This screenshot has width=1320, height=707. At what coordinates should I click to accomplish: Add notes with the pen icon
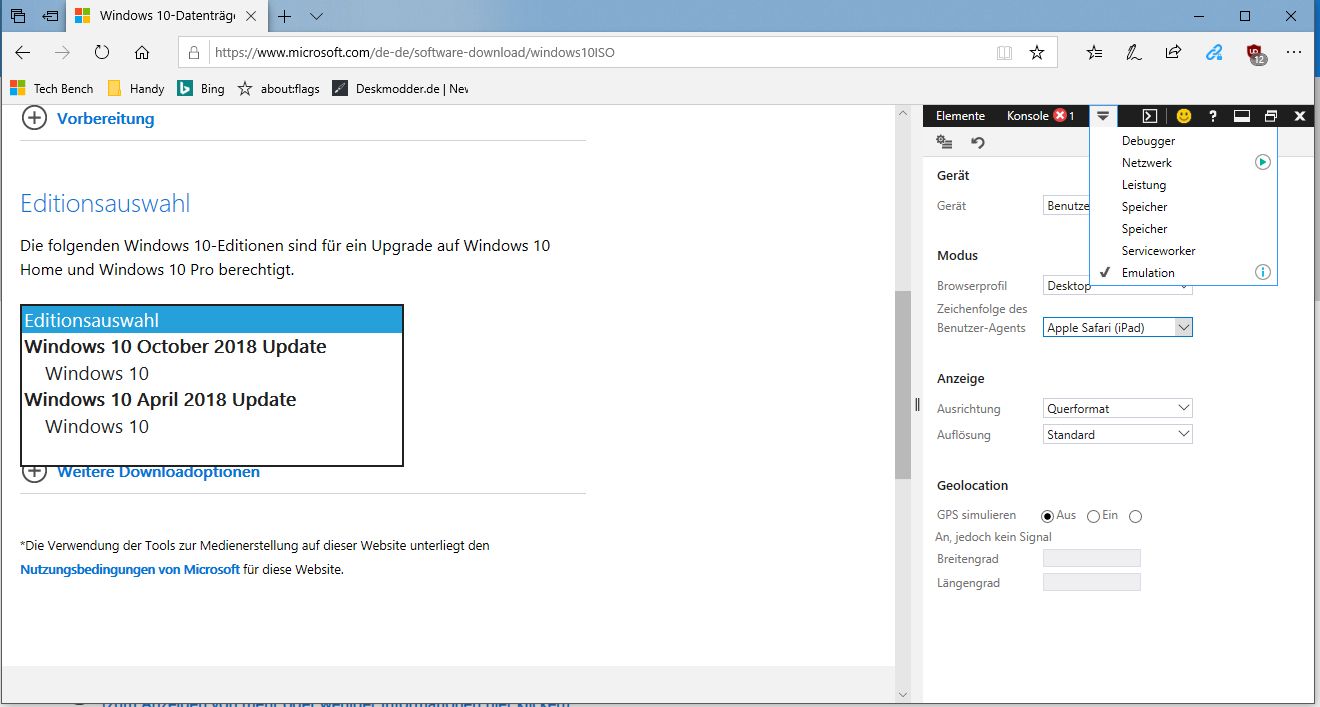pyautogui.click(x=1134, y=52)
